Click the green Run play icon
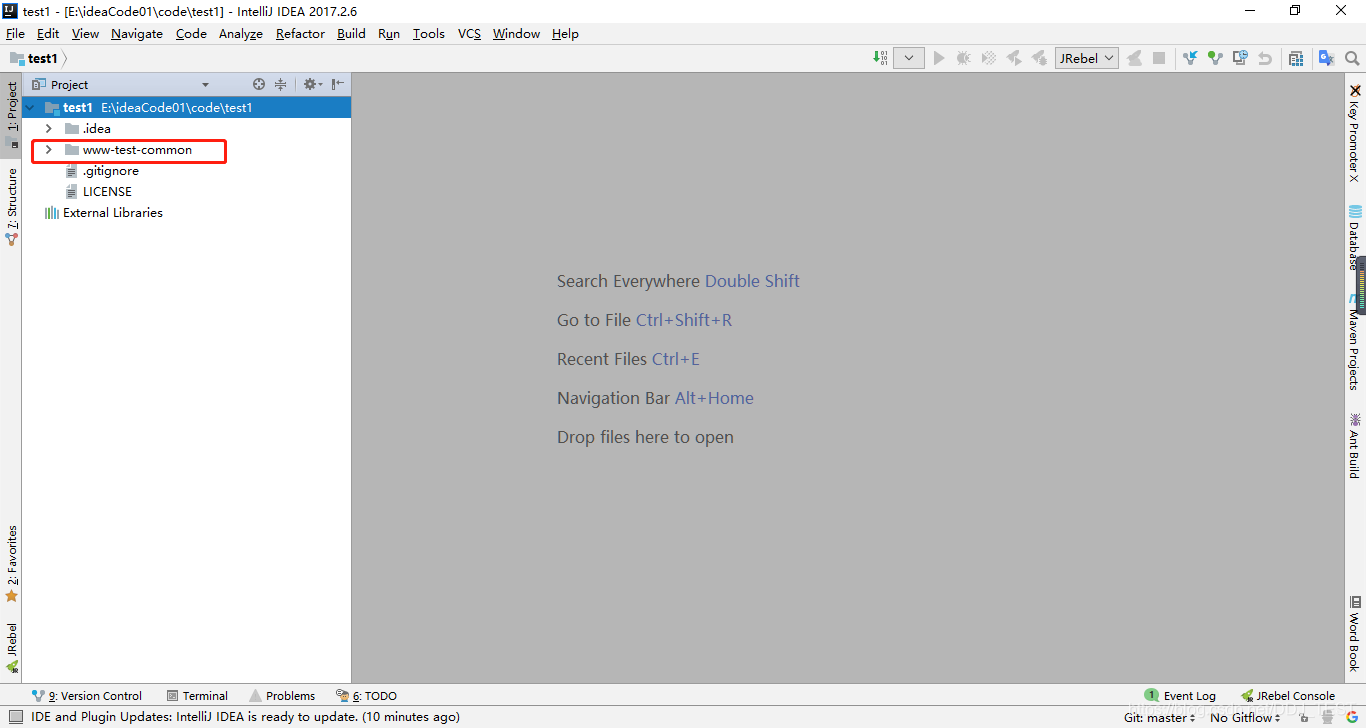Image resolution: width=1366 pixels, height=728 pixels. tap(939, 58)
